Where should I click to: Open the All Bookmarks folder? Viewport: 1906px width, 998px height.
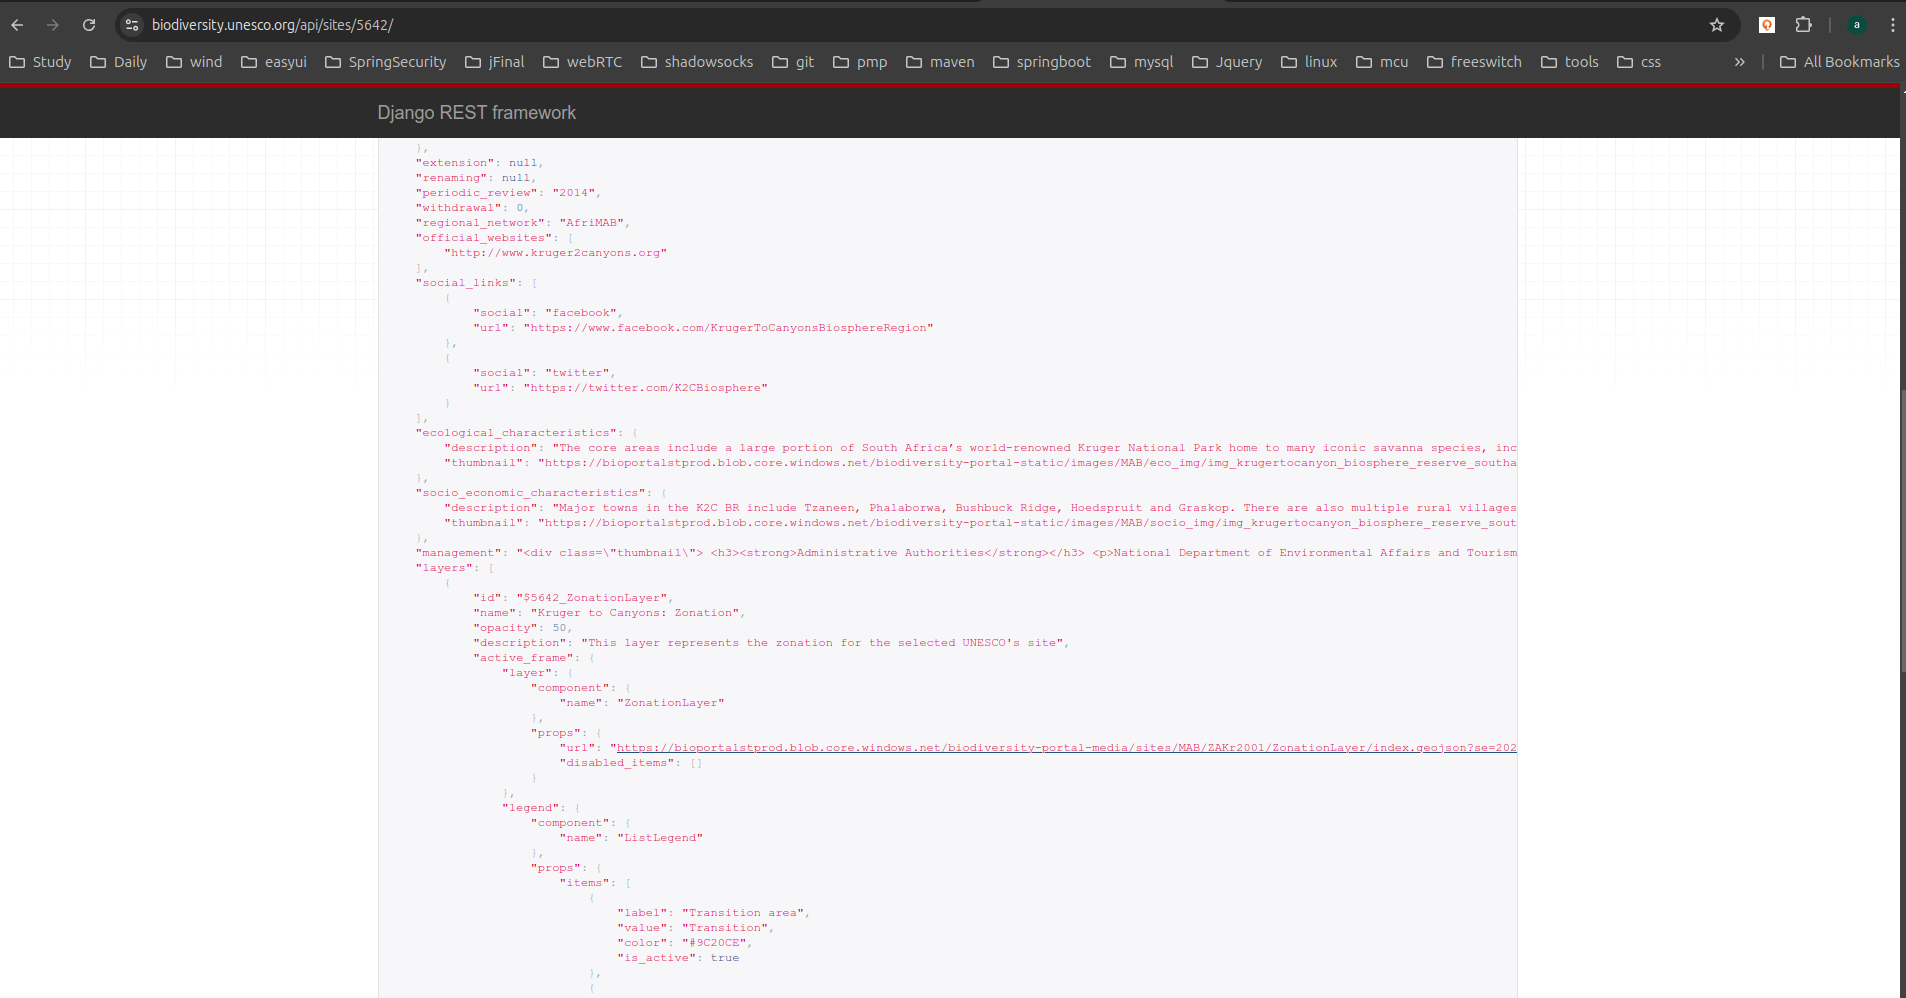pos(1839,62)
